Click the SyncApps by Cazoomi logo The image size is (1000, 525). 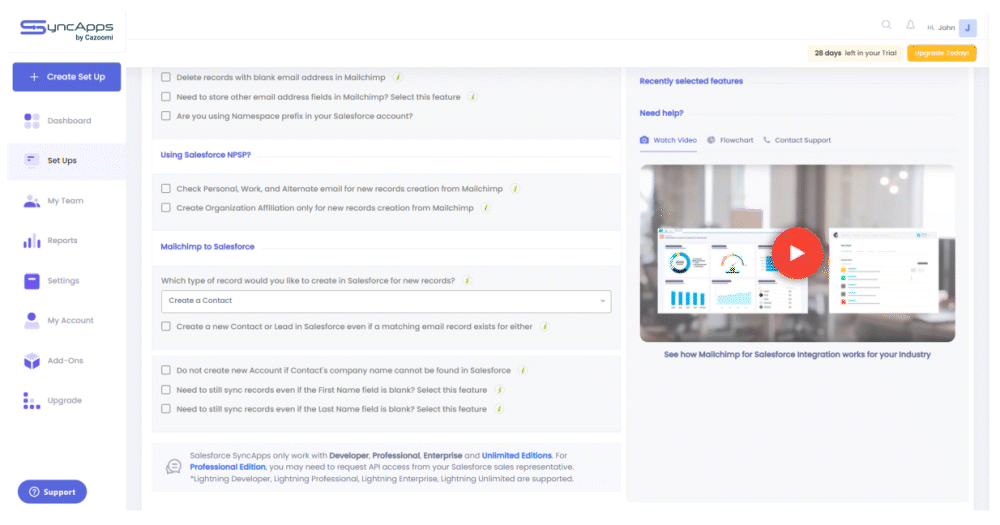click(x=67, y=30)
